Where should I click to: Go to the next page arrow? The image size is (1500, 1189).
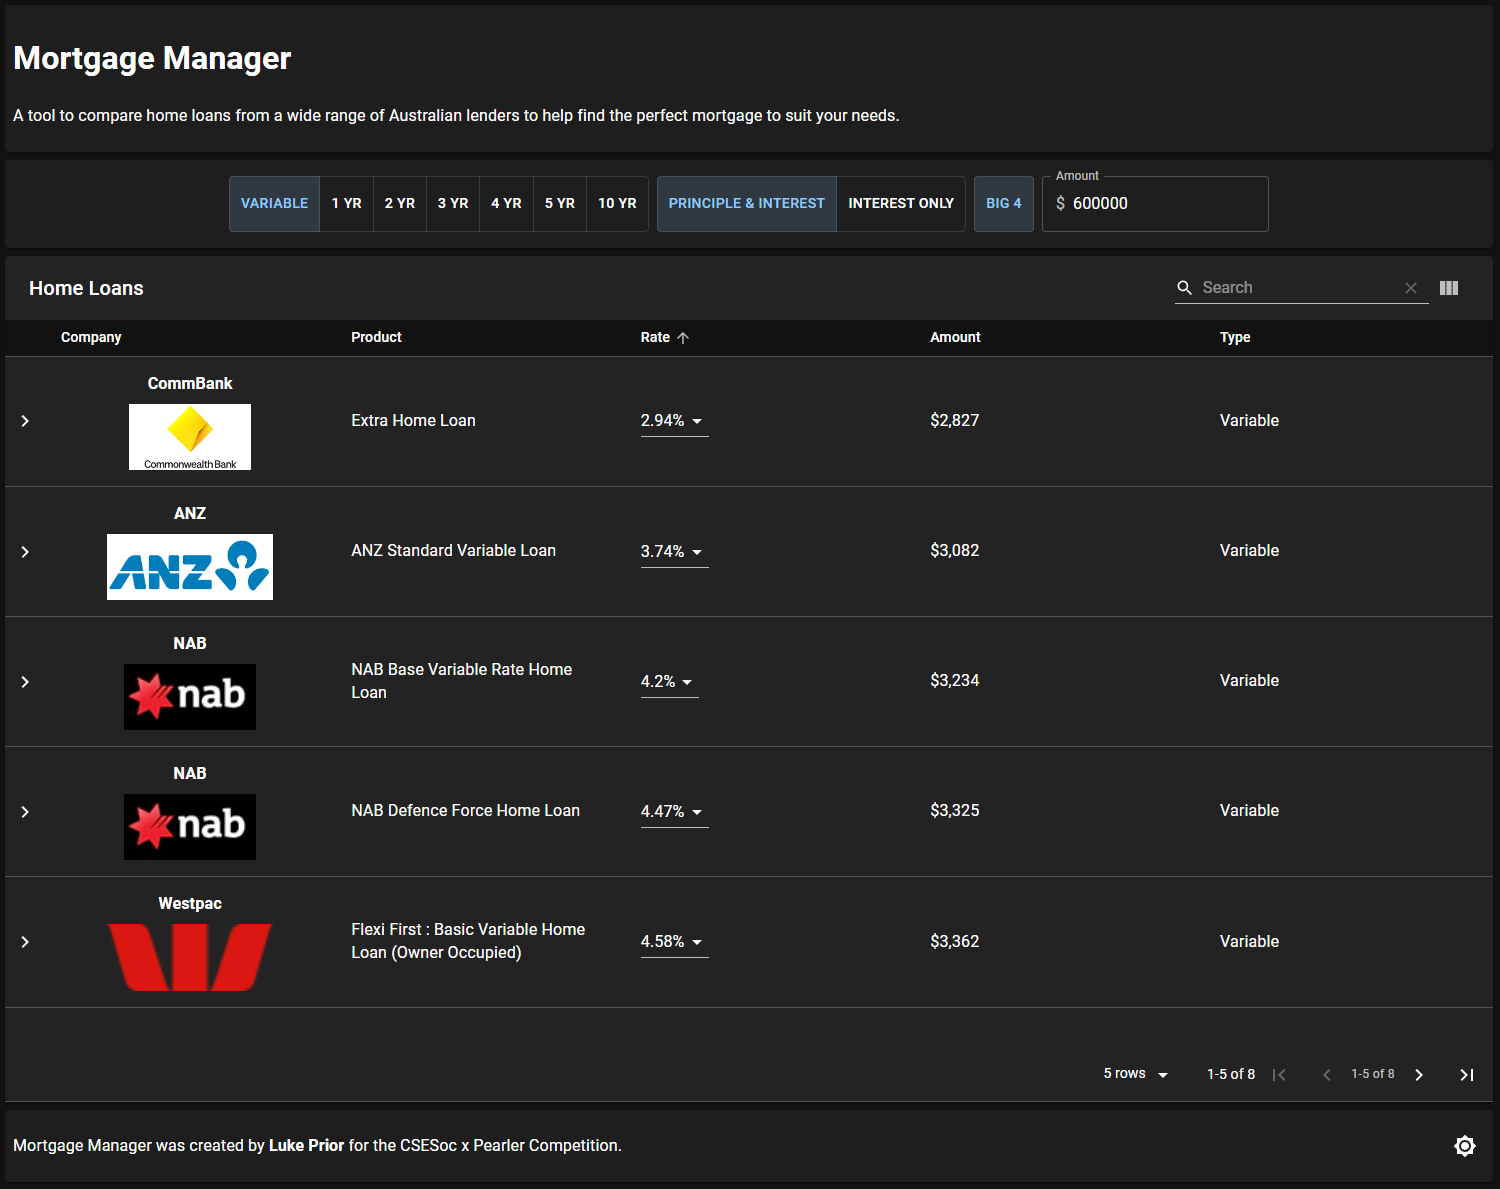(1419, 1075)
